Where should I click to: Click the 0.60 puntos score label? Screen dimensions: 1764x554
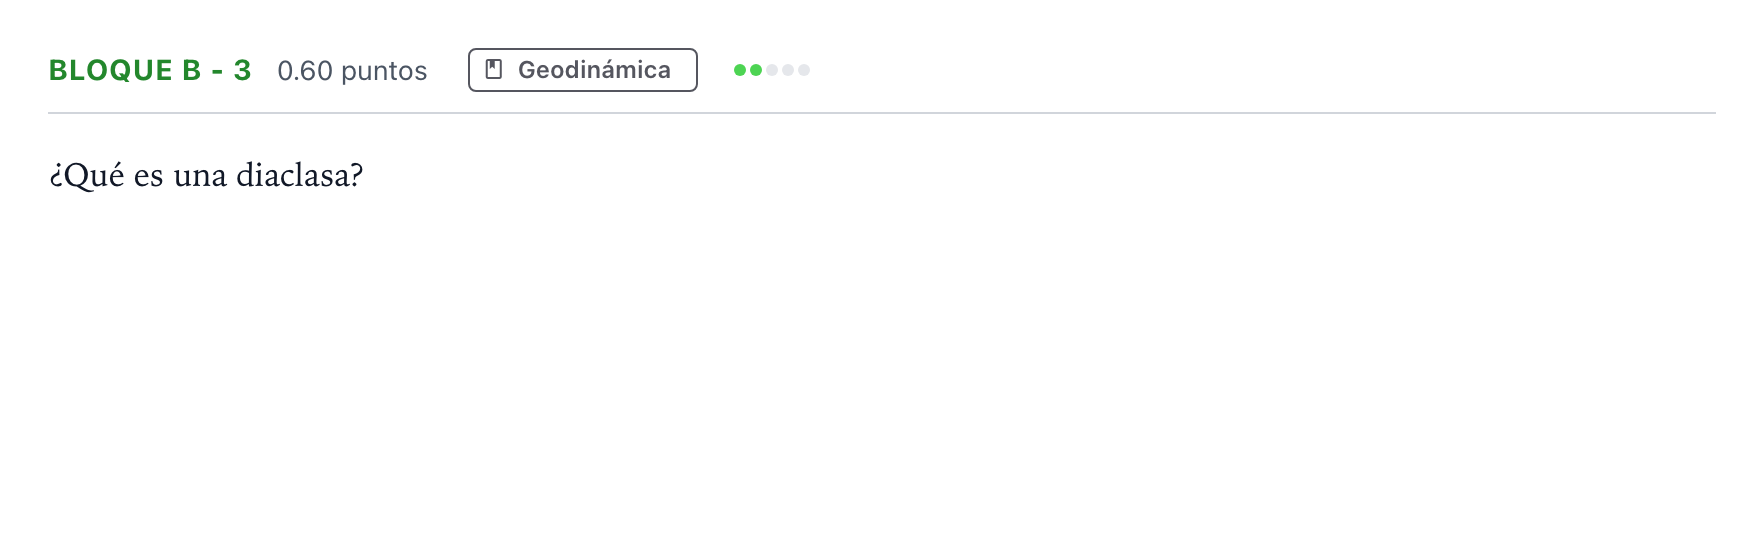[352, 71]
